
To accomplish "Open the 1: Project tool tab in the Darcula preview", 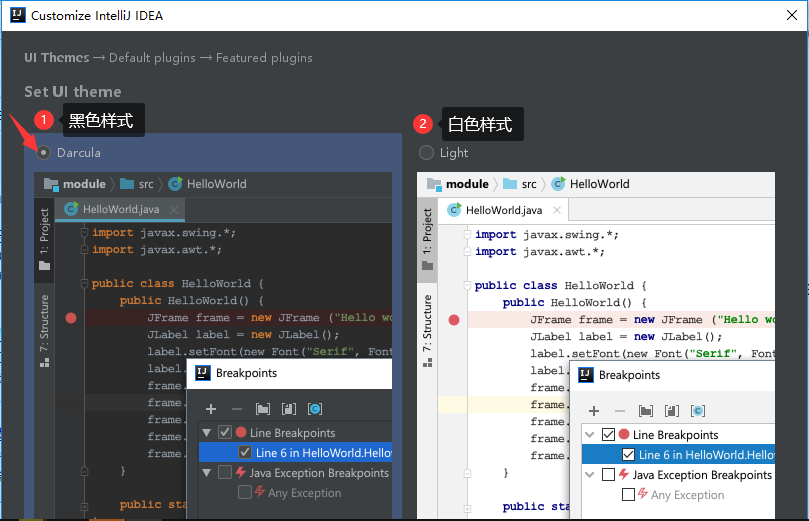I will point(44,239).
